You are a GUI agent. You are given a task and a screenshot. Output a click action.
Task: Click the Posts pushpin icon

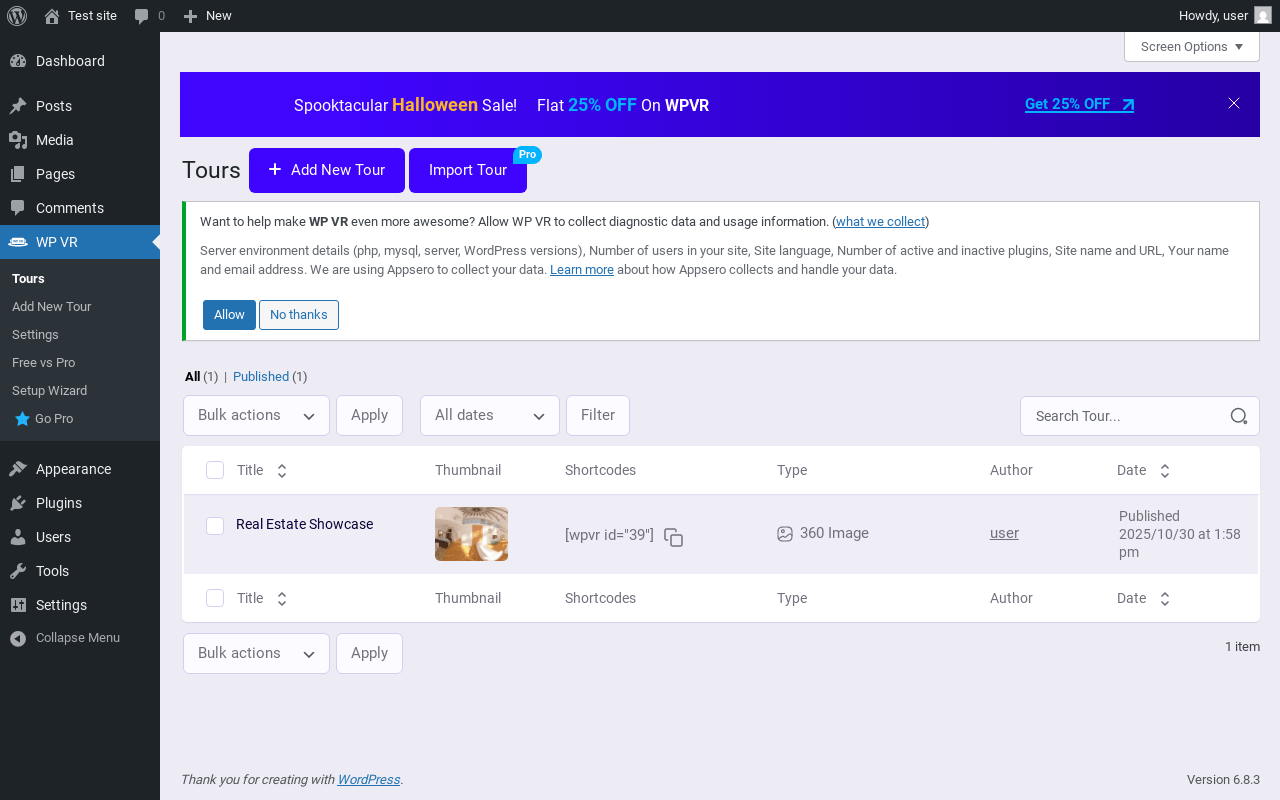18,106
